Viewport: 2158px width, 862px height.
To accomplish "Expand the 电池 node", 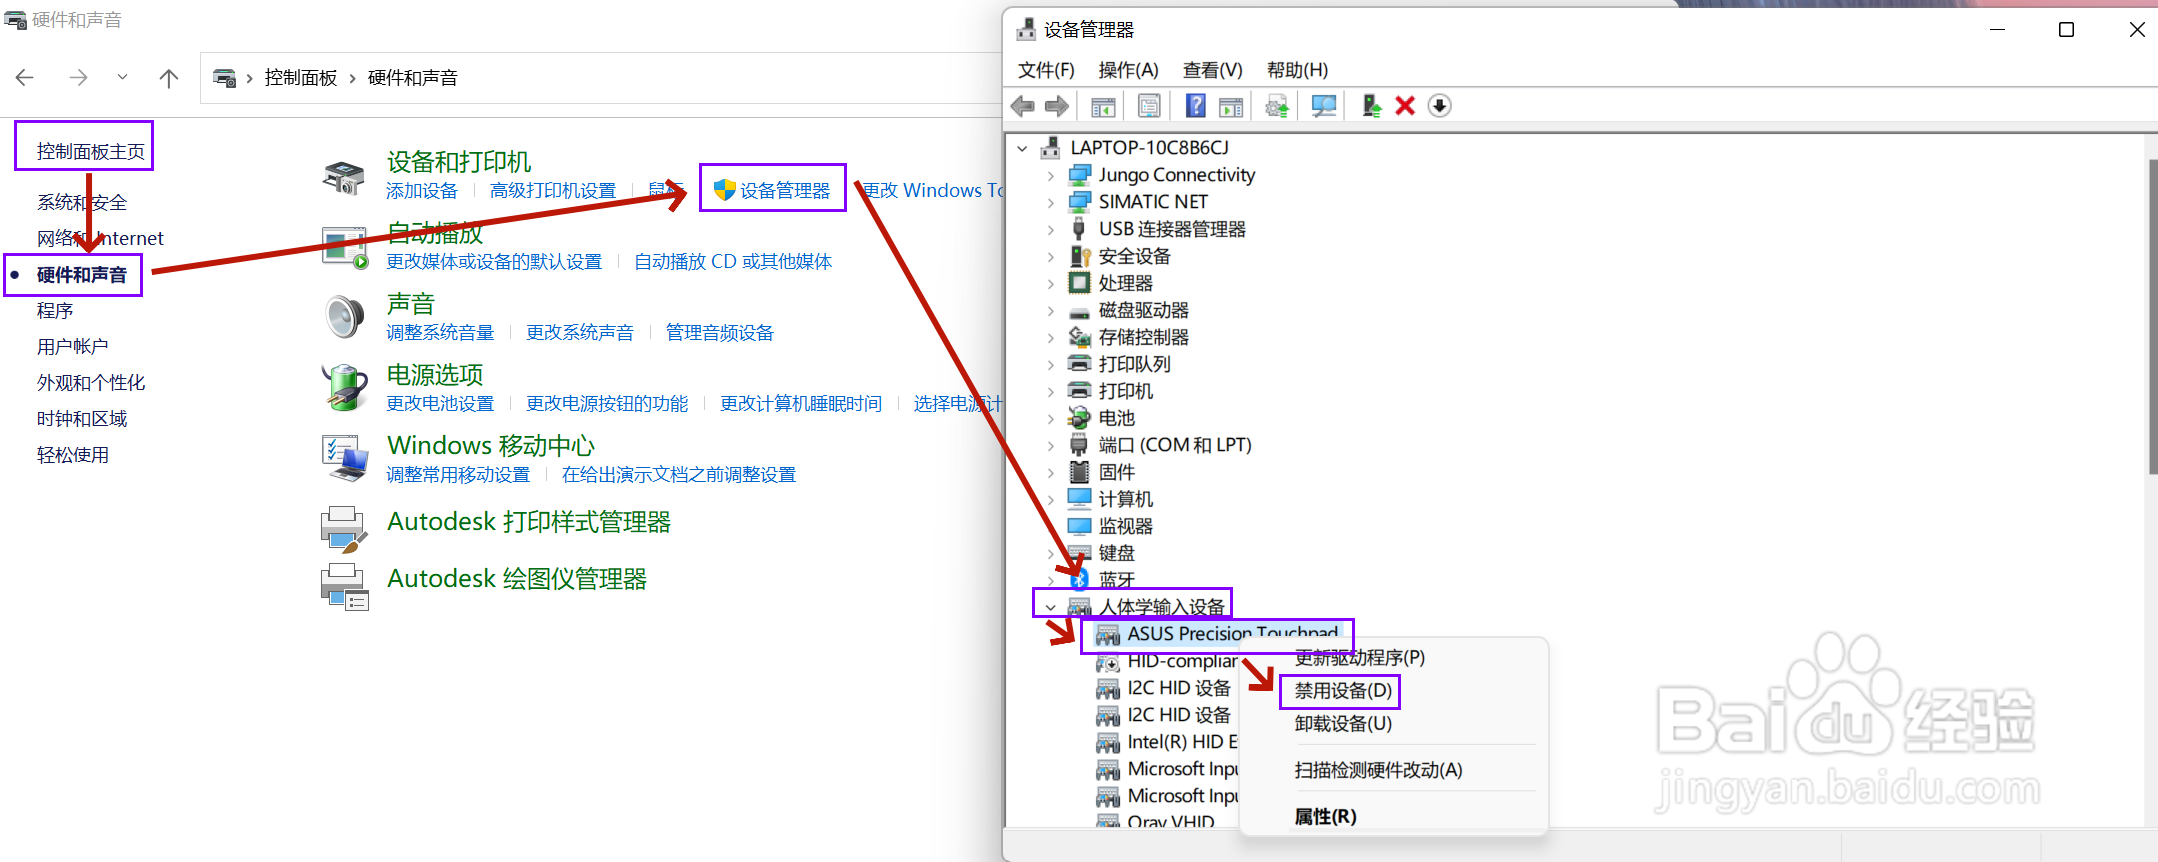I will pos(1050,418).
